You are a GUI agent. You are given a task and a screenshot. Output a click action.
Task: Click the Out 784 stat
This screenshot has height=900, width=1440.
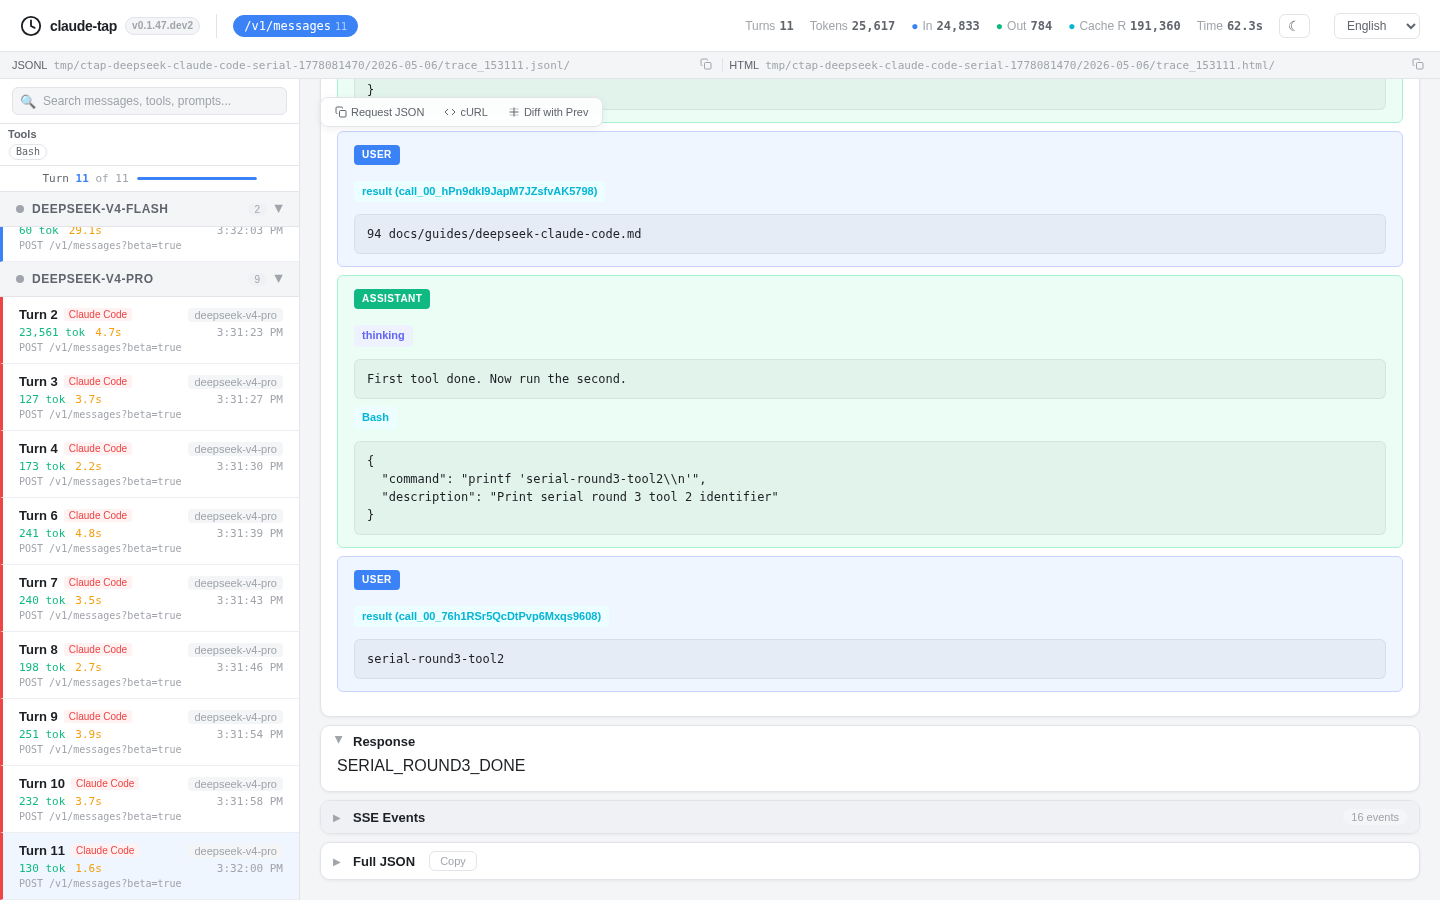tap(1024, 26)
